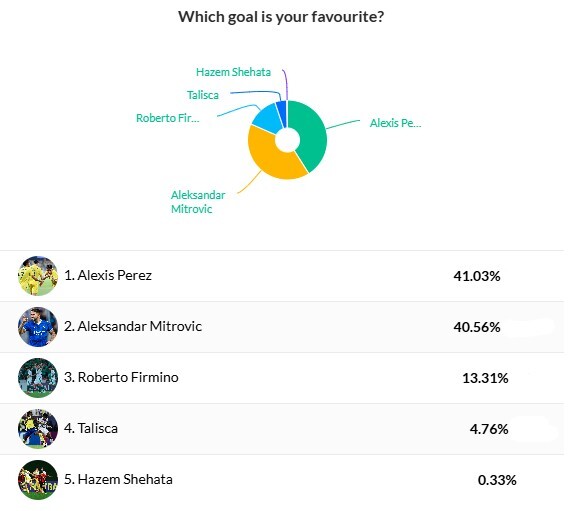Viewport: 572px width, 511px height.
Task: Click the 41.03% percentage value
Action: [477, 276]
